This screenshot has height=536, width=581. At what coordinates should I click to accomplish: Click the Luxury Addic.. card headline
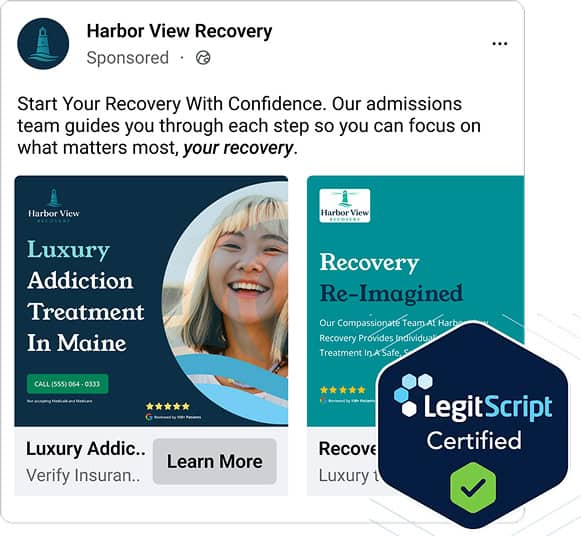click(85, 449)
